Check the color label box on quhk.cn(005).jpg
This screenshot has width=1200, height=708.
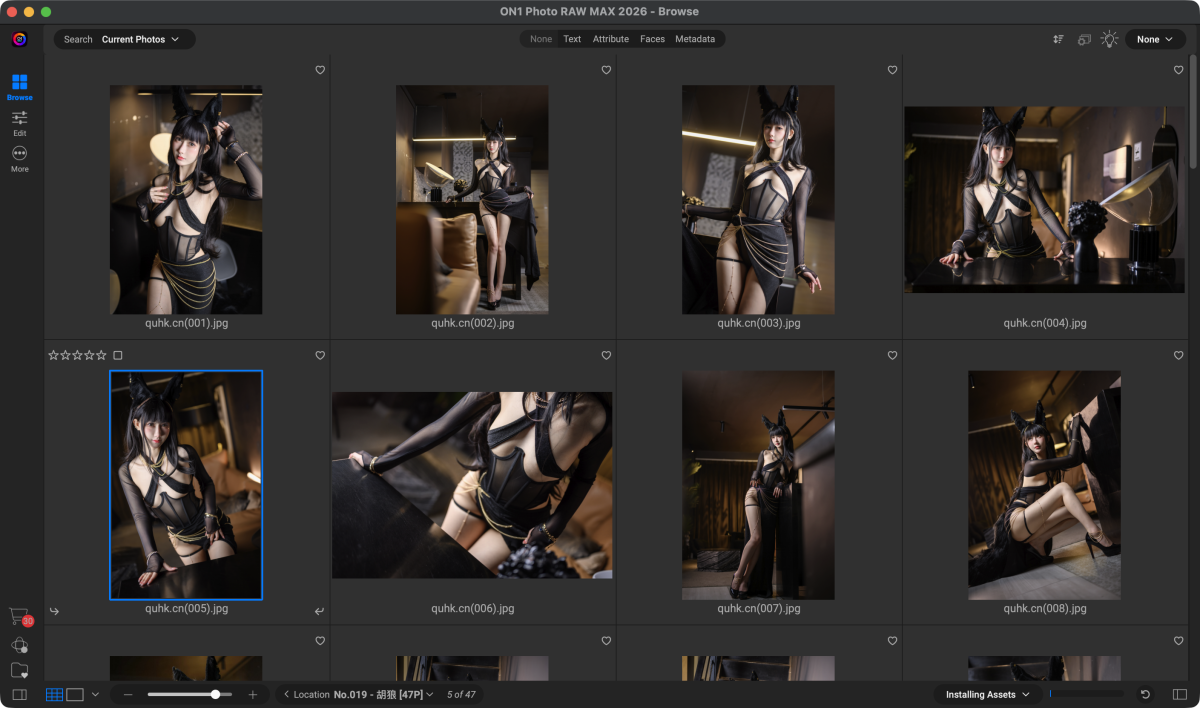coord(118,355)
